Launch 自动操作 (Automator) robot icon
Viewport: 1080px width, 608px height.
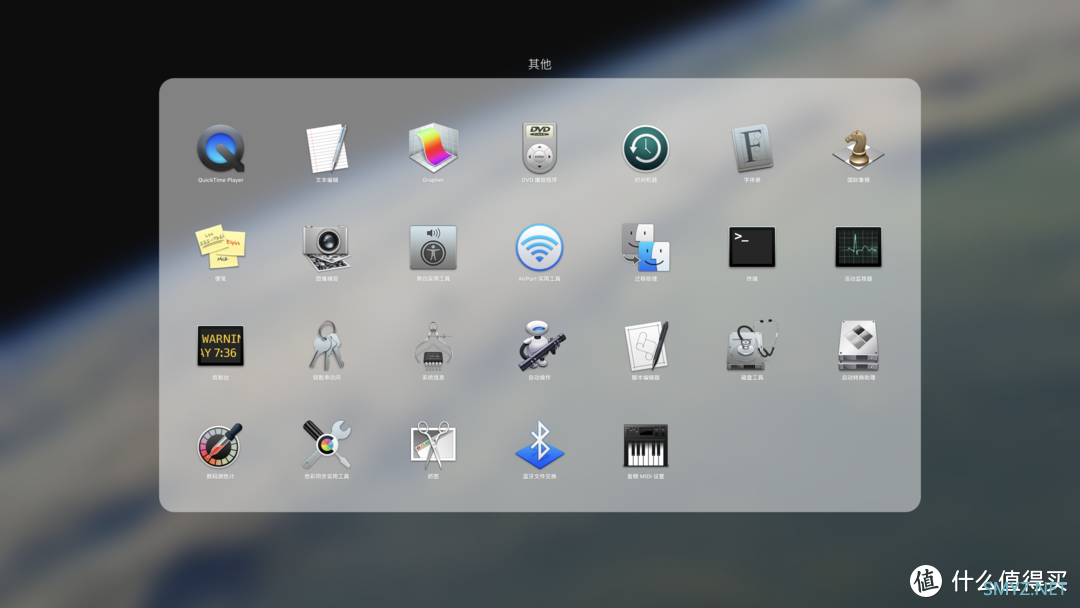tap(539, 346)
